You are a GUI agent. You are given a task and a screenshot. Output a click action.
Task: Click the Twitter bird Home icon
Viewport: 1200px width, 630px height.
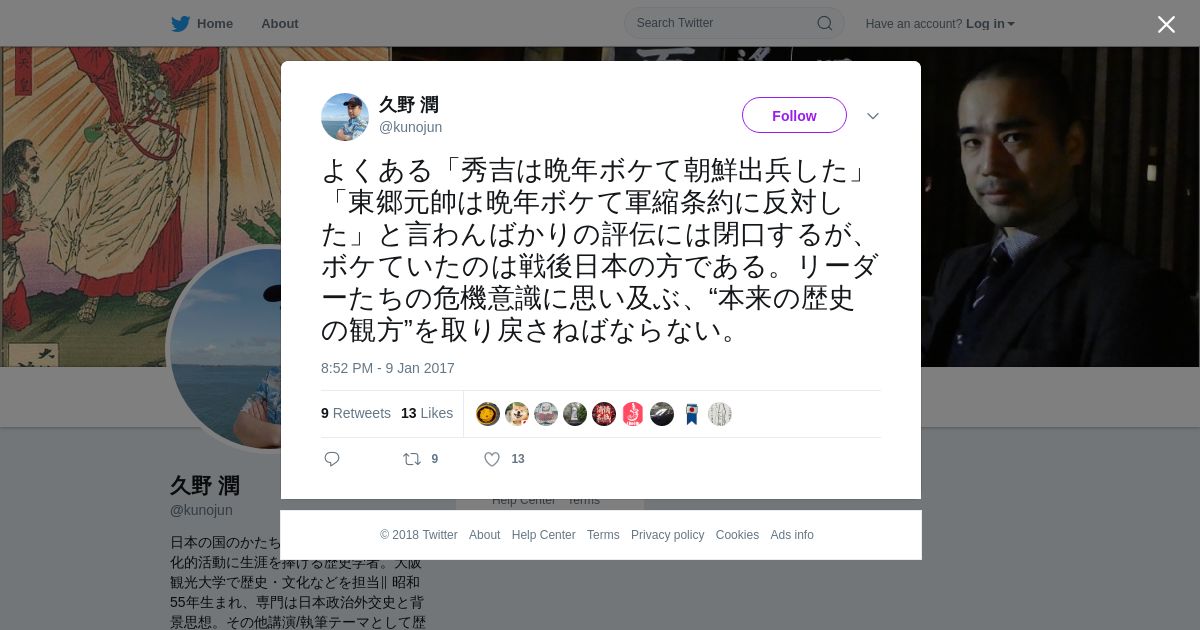[180, 23]
